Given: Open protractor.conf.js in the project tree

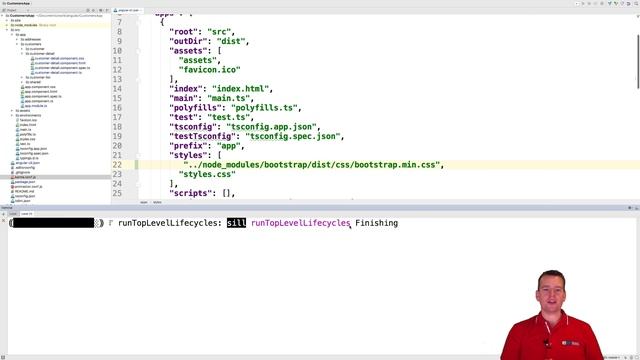Looking at the screenshot, I should coord(28,187).
